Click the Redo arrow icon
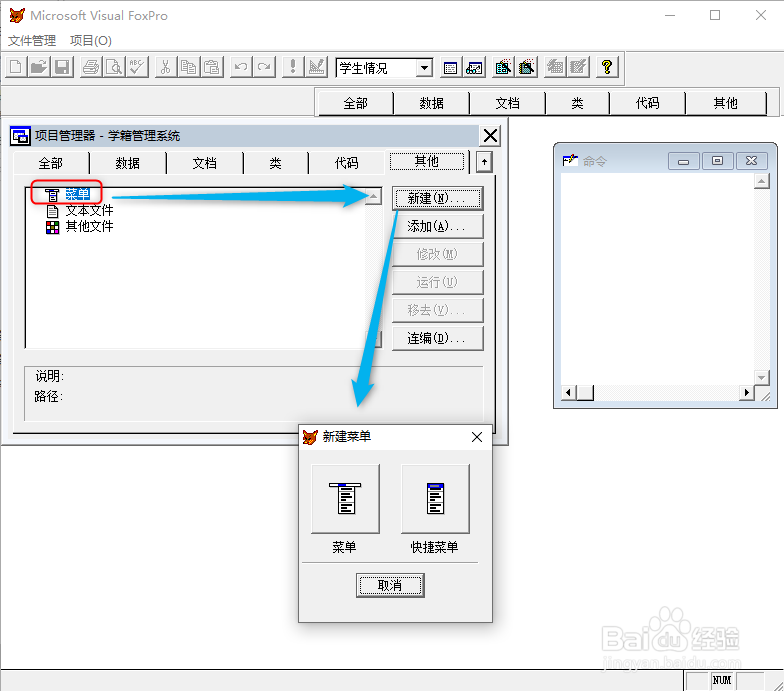This screenshot has width=784, height=691. coord(264,67)
